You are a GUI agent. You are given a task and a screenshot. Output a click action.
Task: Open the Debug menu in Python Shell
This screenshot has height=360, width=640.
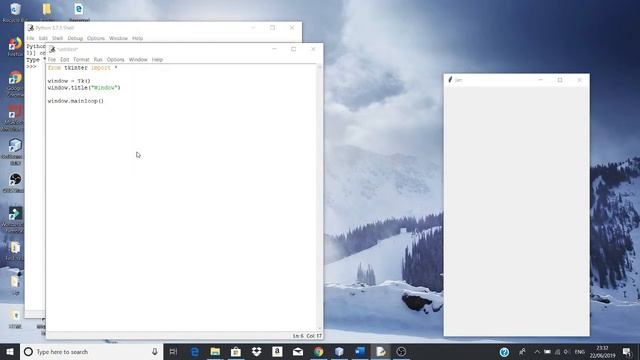tap(75, 38)
